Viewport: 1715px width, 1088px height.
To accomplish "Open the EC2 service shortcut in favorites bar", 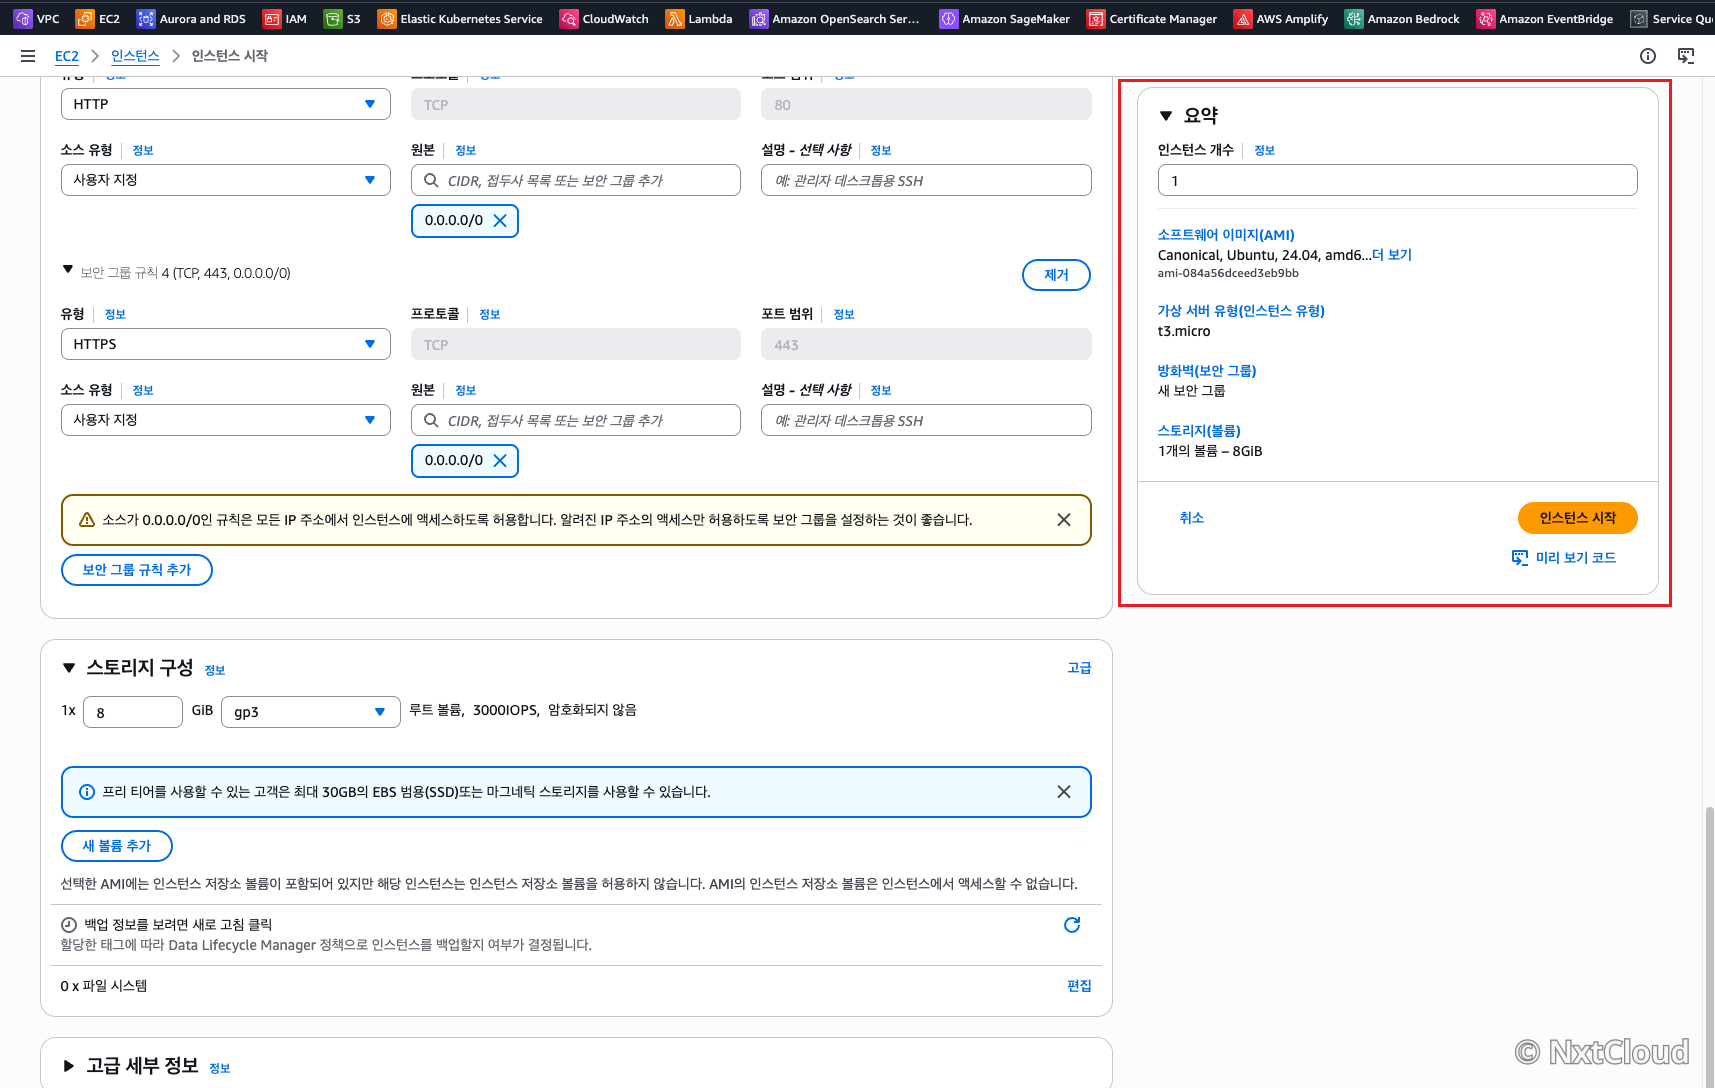I will 98,18.
